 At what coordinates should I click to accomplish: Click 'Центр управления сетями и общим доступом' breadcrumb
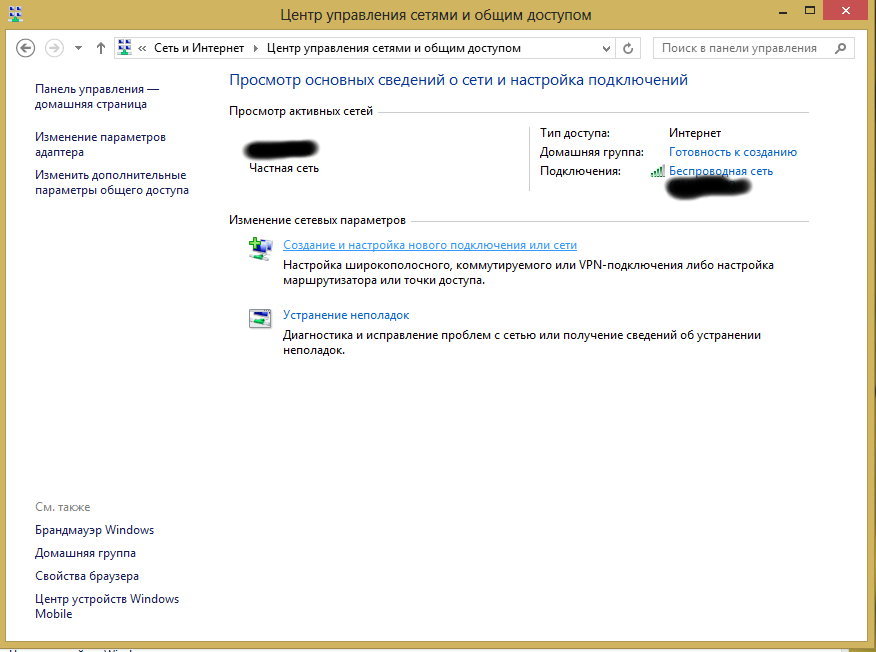pos(393,48)
